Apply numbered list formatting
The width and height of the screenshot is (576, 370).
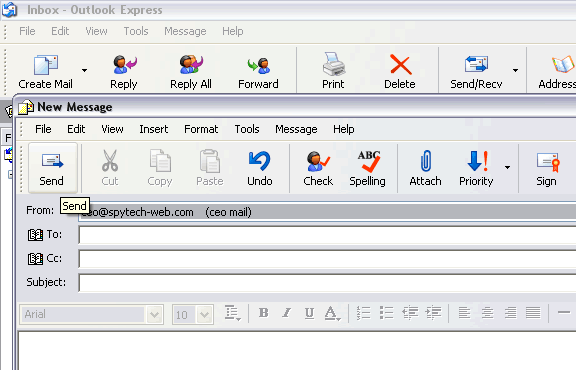363,313
